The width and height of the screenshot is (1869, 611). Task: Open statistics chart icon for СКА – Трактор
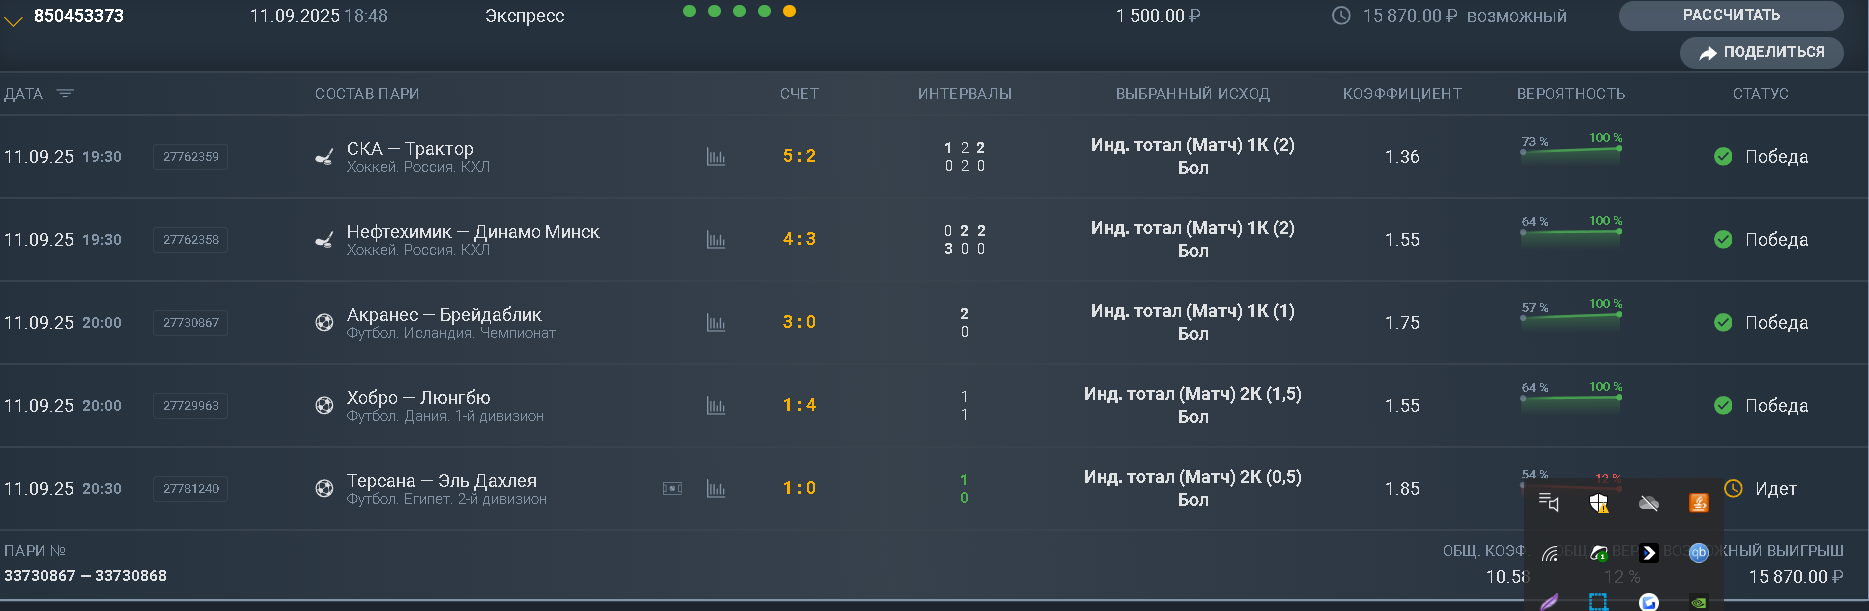(x=715, y=157)
